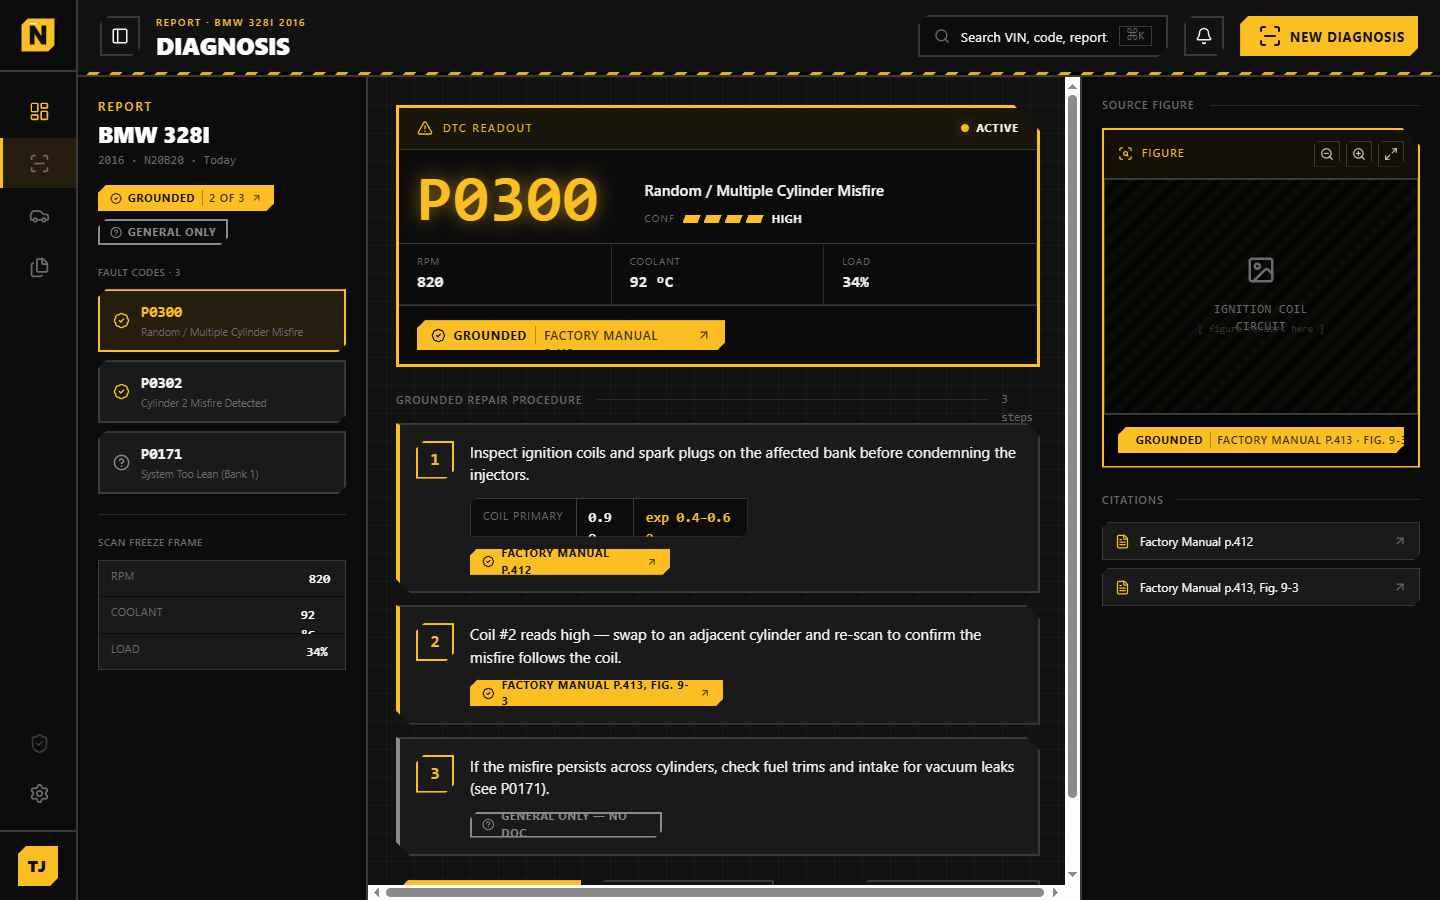Viewport: 1440px width, 900px height.
Task: Open the dashboard grid icon in sidebar
Action: tap(39, 111)
